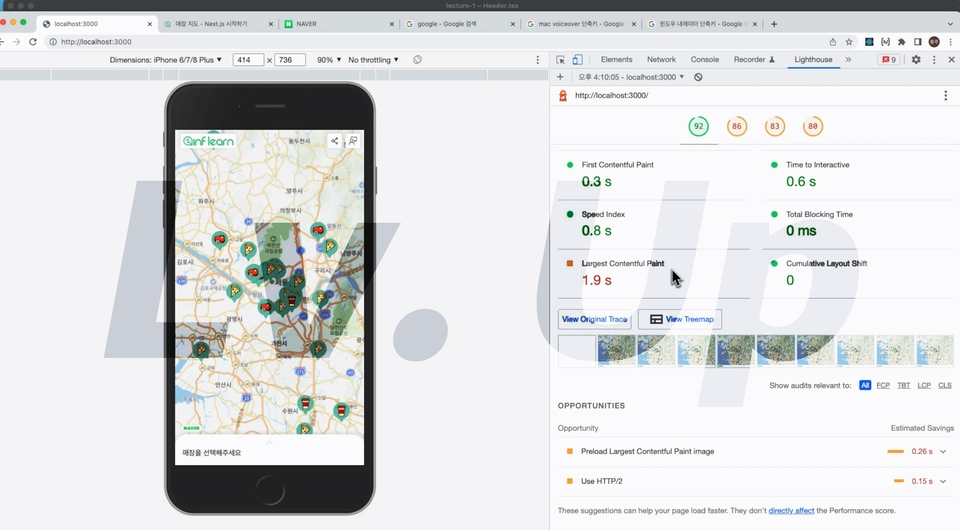Image resolution: width=960 pixels, height=530 pixels.
Task: Bookmark this page star icon
Action: (849, 42)
